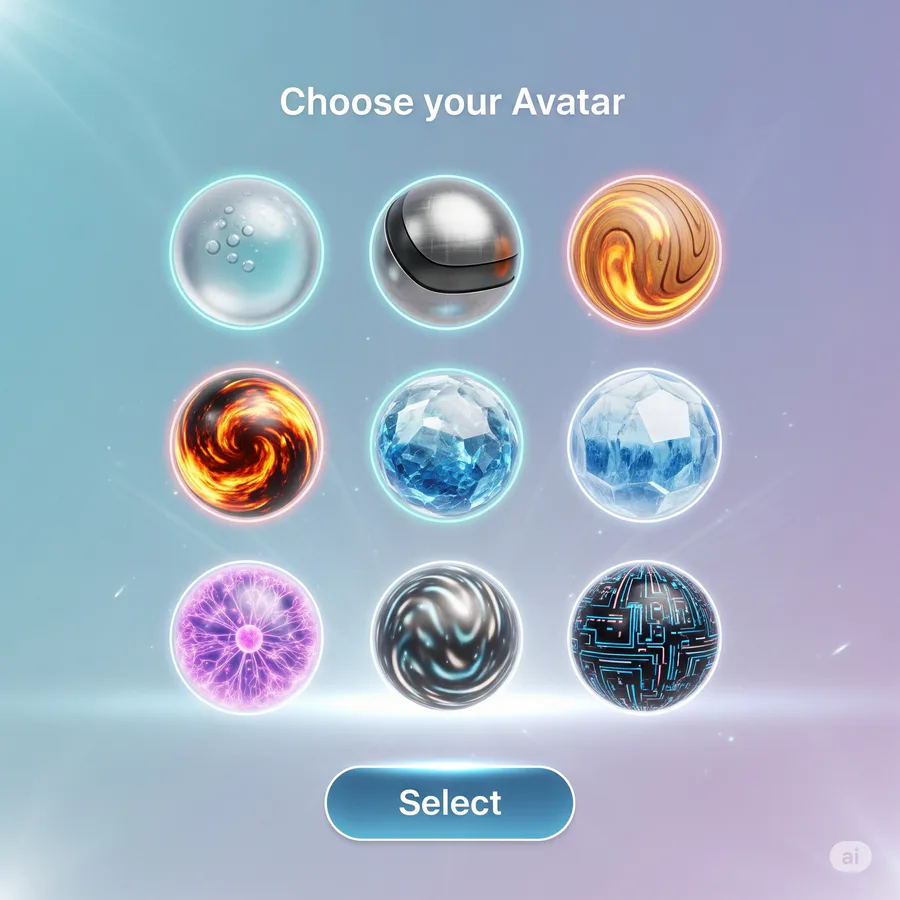Image resolution: width=900 pixels, height=900 pixels.
Task: Select the liquid chrome swirl orb
Action: (447, 637)
